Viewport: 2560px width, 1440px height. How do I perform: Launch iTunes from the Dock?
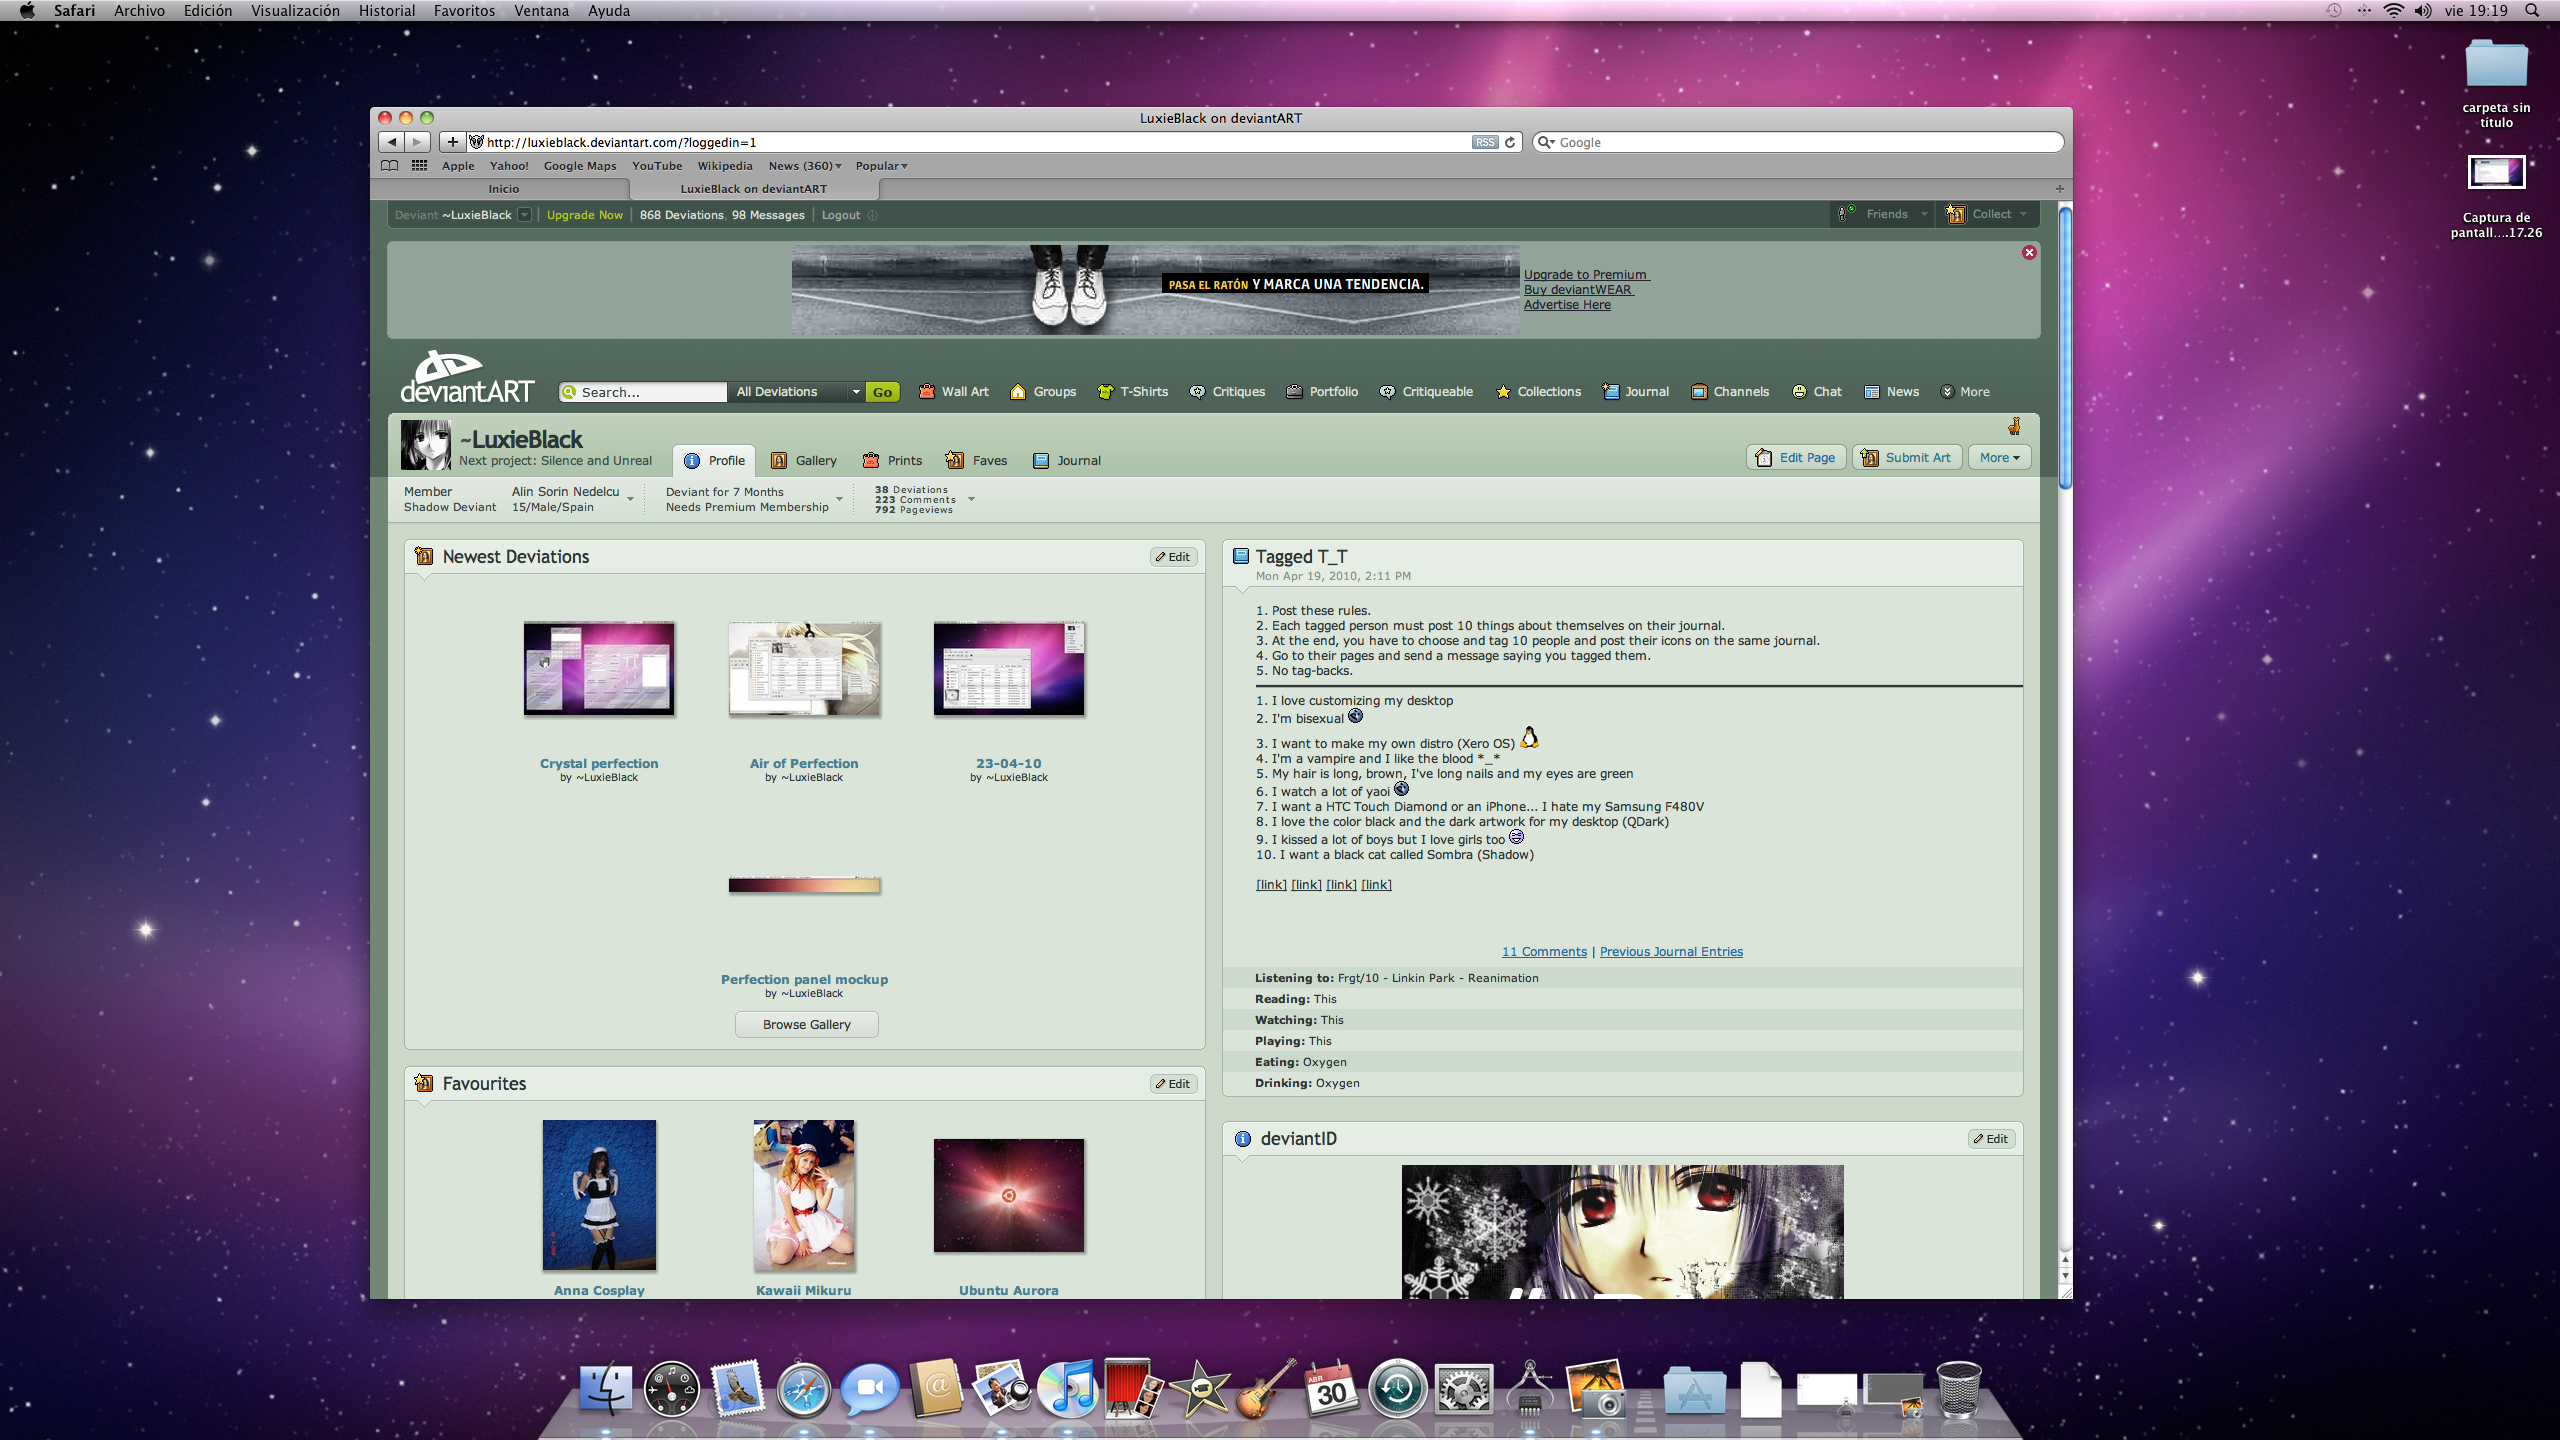[x=1067, y=1388]
